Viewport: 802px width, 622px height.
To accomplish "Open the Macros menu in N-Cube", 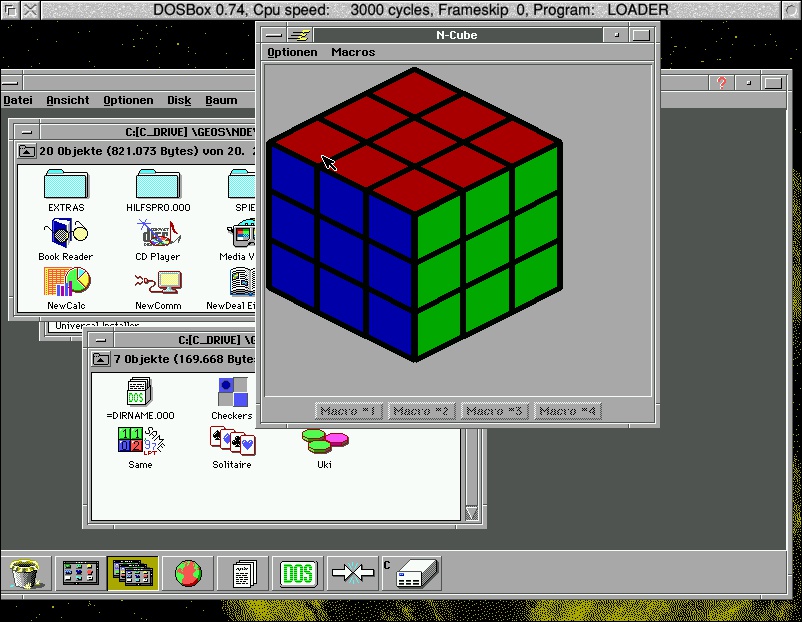I will coord(353,52).
